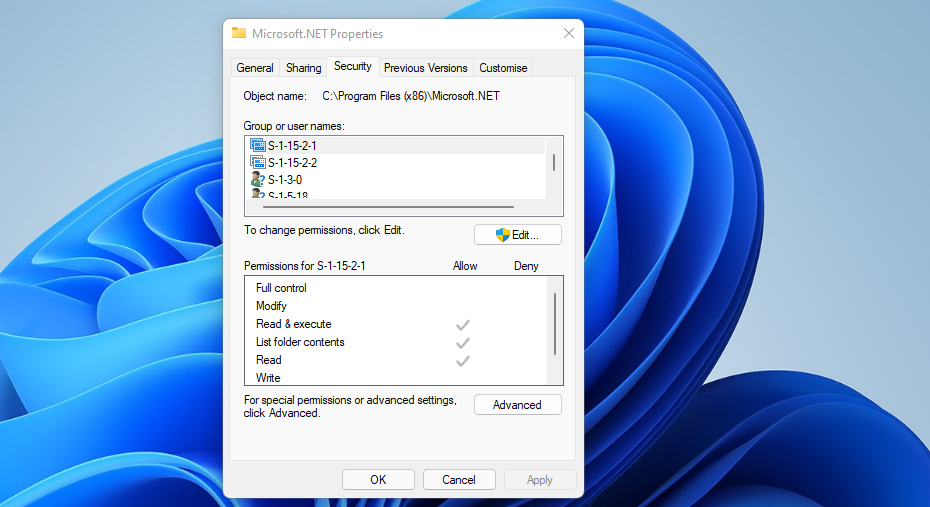This screenshot has height=507, width=930.
Task: Select the S-1-15-2-2 entry
Action: pyautogui.click(x=396, y=162)
